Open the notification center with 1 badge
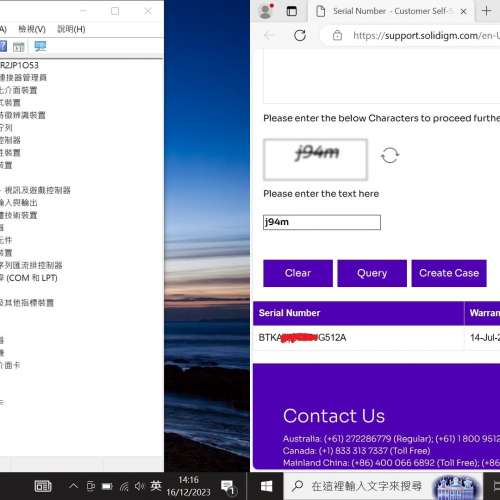The width and height of the screenshot is (500, 500). tap(229, 487)
